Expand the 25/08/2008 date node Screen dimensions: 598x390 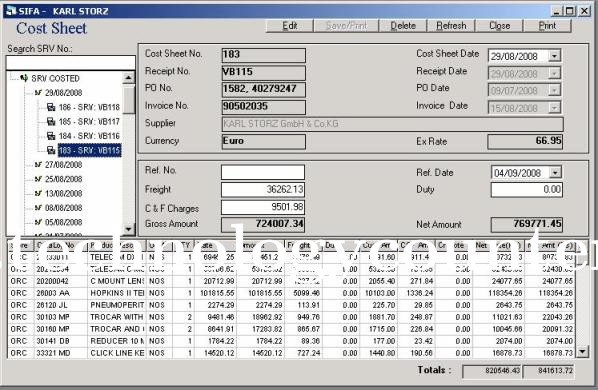tap(38, 179)
